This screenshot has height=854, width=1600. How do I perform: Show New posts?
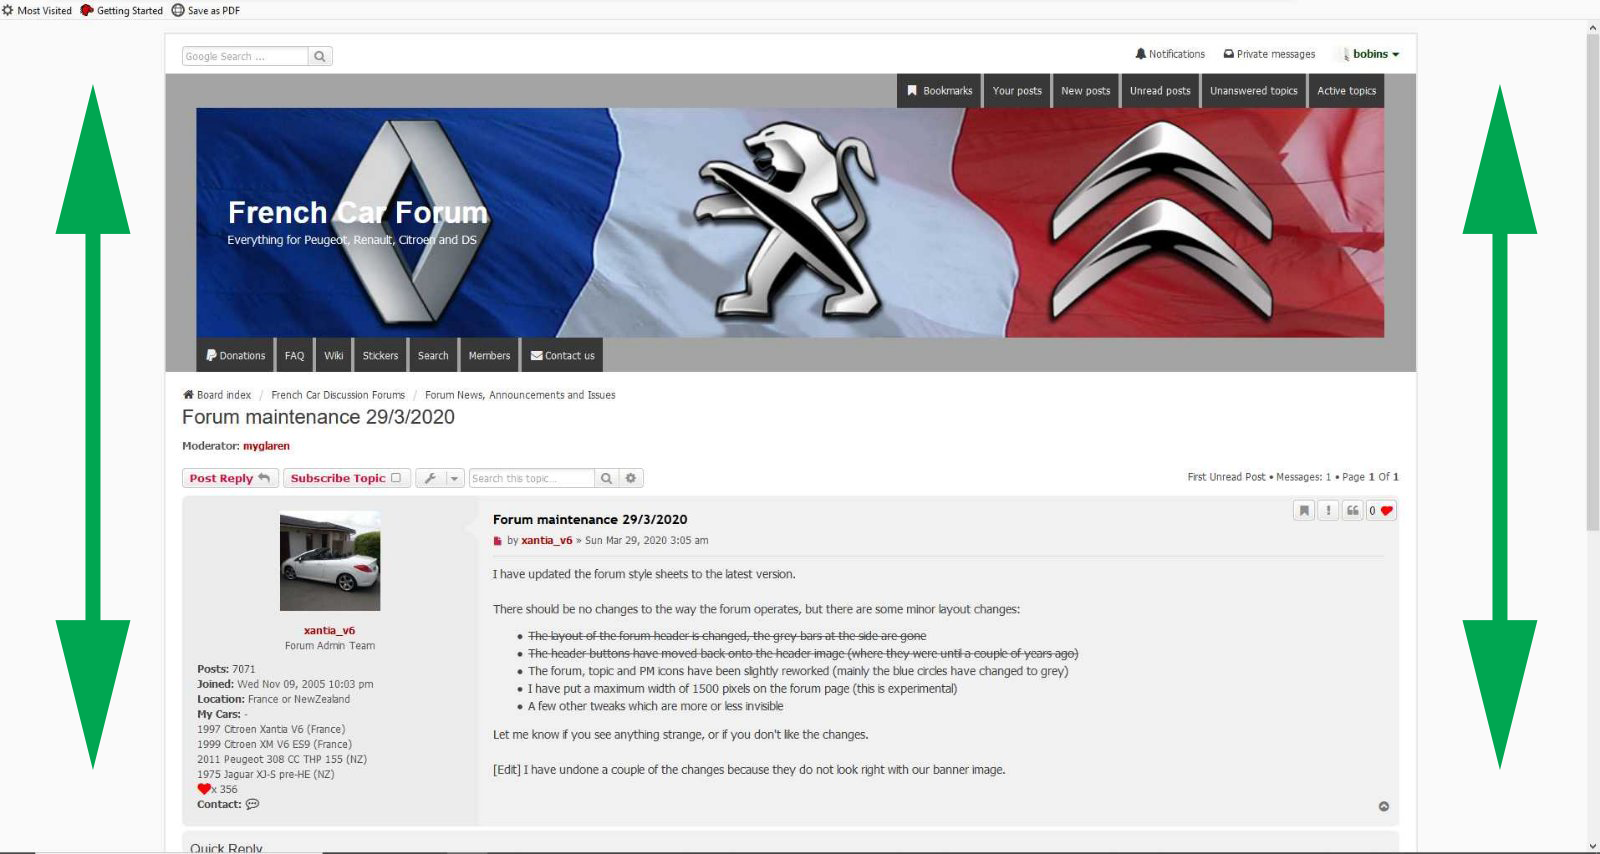click(x=1086, y=91)
